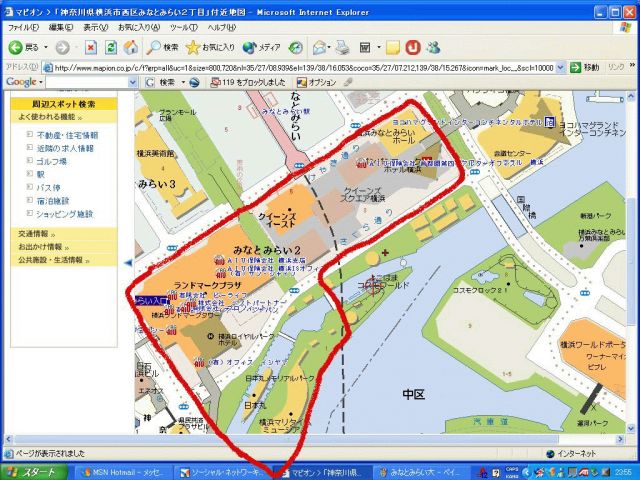Open the Google 検索 button dropdown arrow

183,82
